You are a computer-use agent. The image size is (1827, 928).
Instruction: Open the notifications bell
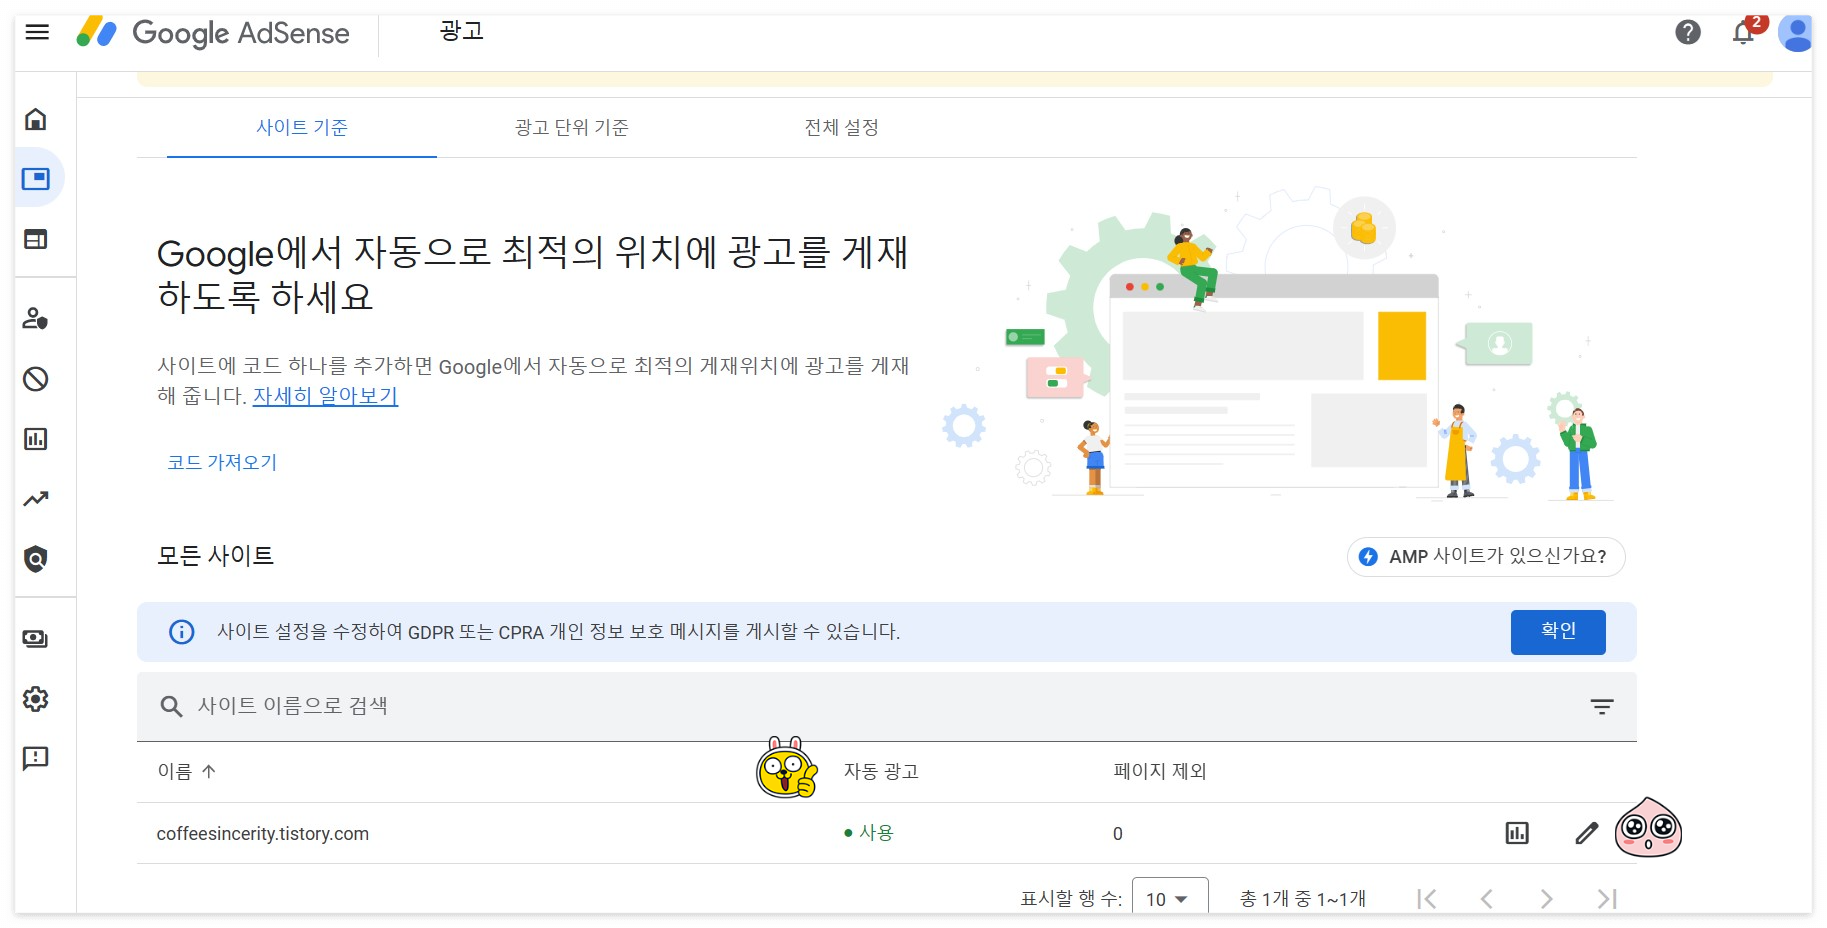coord(1744,33)
